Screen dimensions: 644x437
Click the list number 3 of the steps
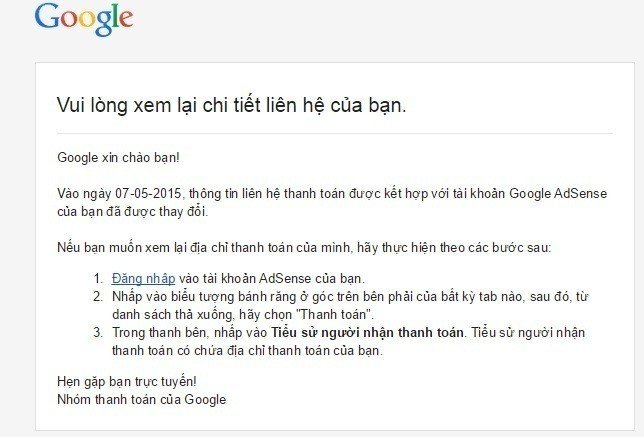(98, 333)
